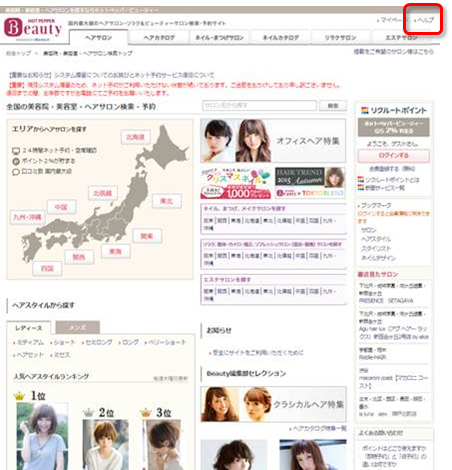Open the ベリーショート hairstyle link
Viewport: 452px width, 470px height.
(167, 342)
